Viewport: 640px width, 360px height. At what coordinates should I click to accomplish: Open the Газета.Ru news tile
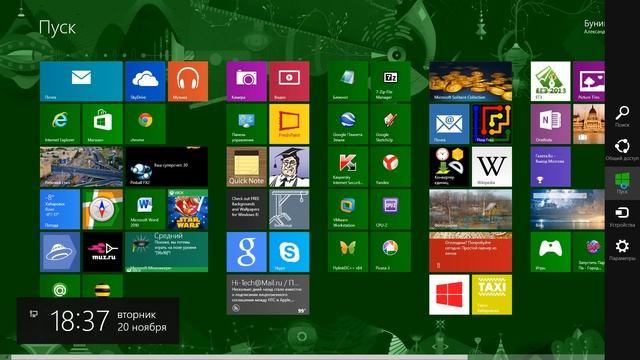(x=551, y=167)
